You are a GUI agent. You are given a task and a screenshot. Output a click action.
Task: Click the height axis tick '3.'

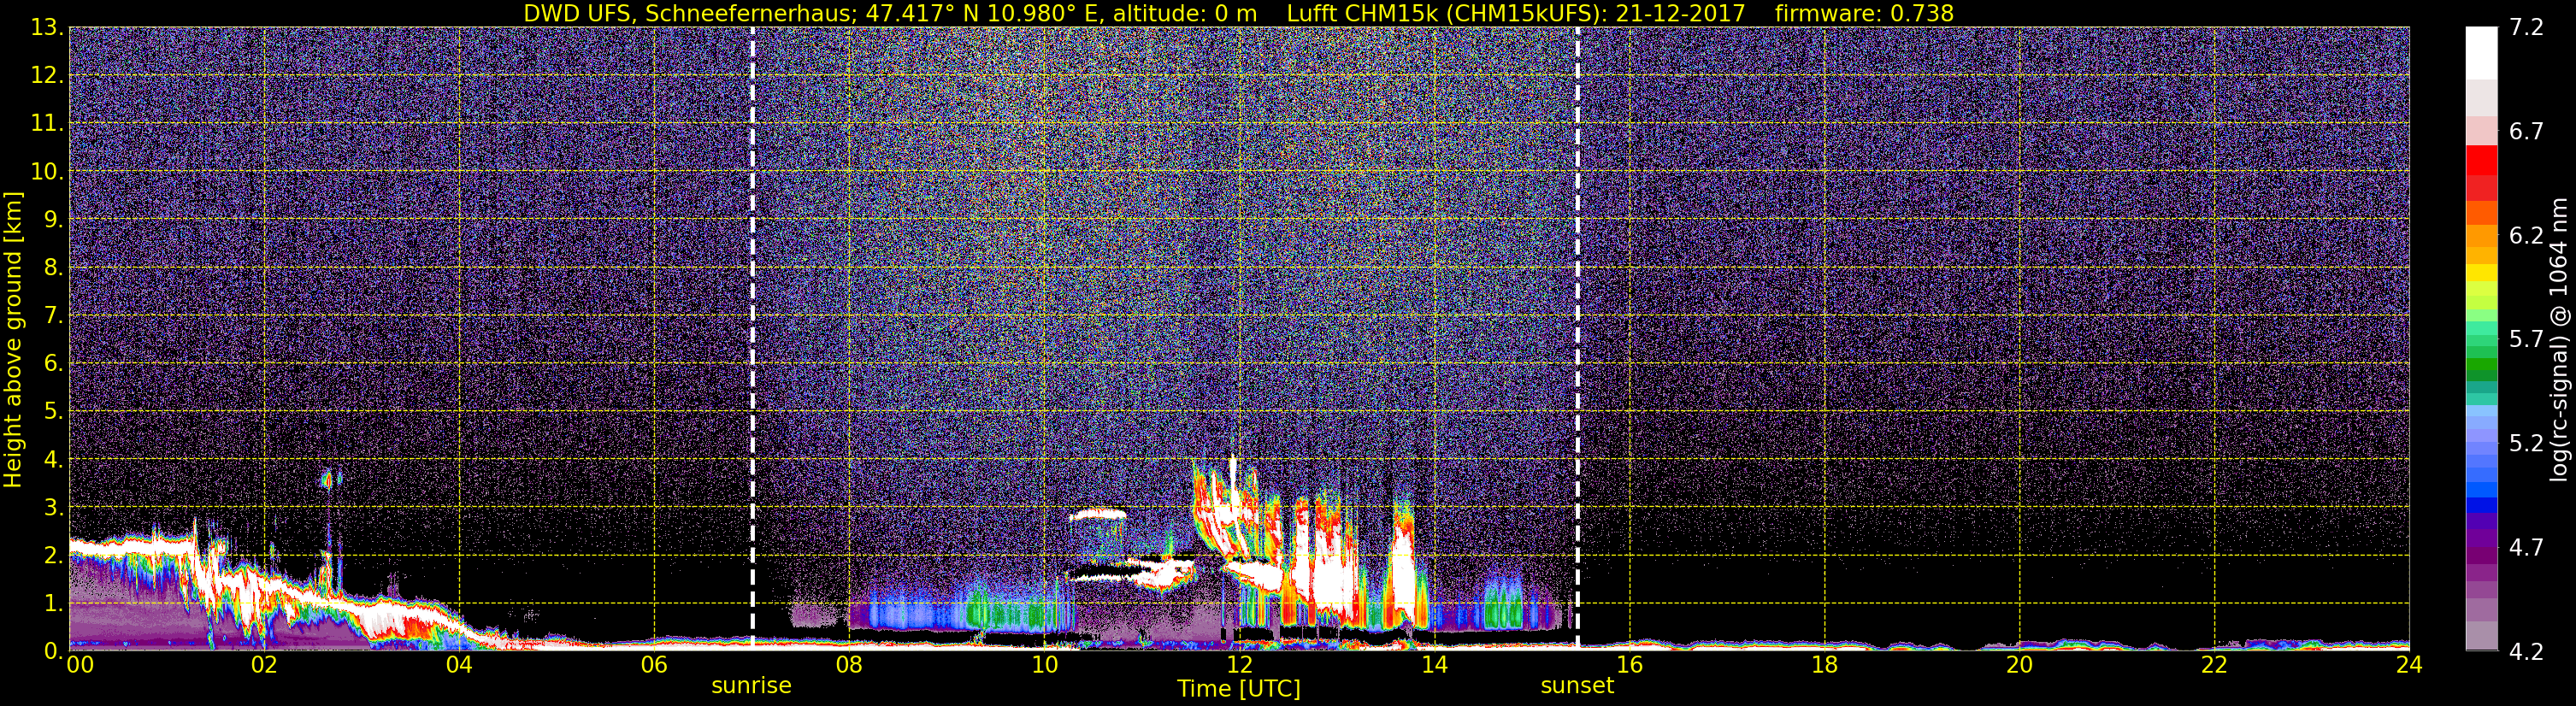point(52,507)
